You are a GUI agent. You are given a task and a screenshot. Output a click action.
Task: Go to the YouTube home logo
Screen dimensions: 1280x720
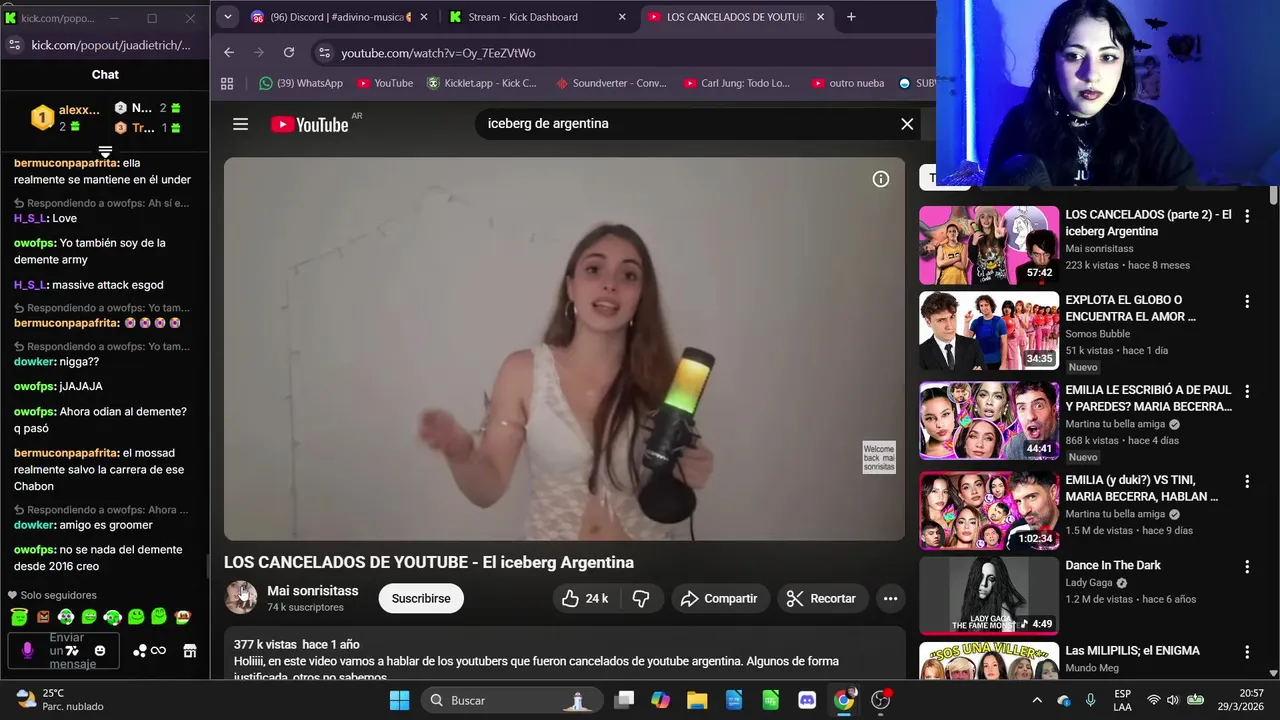(x=310, y=124)
